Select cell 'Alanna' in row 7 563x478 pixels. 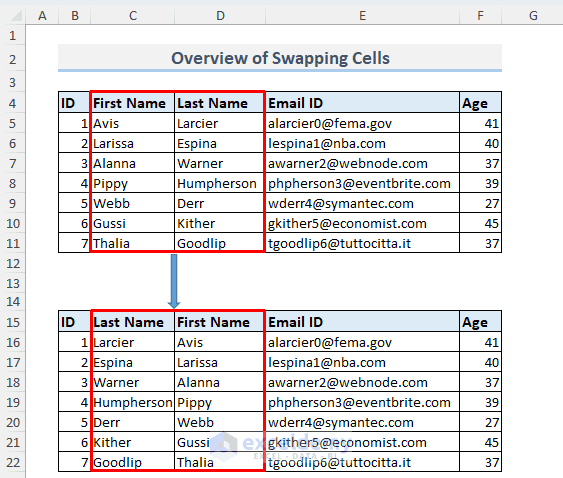(x=132, y=163)
